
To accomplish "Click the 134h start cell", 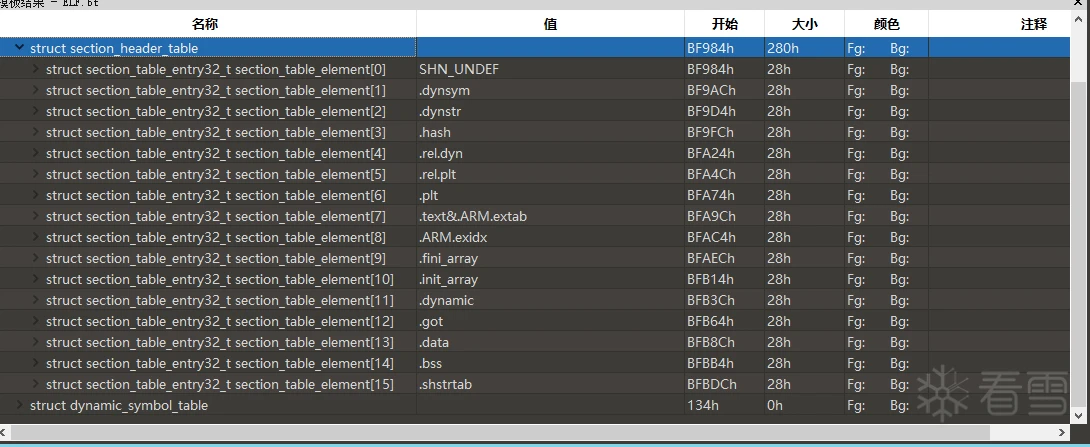I will 724,405.
